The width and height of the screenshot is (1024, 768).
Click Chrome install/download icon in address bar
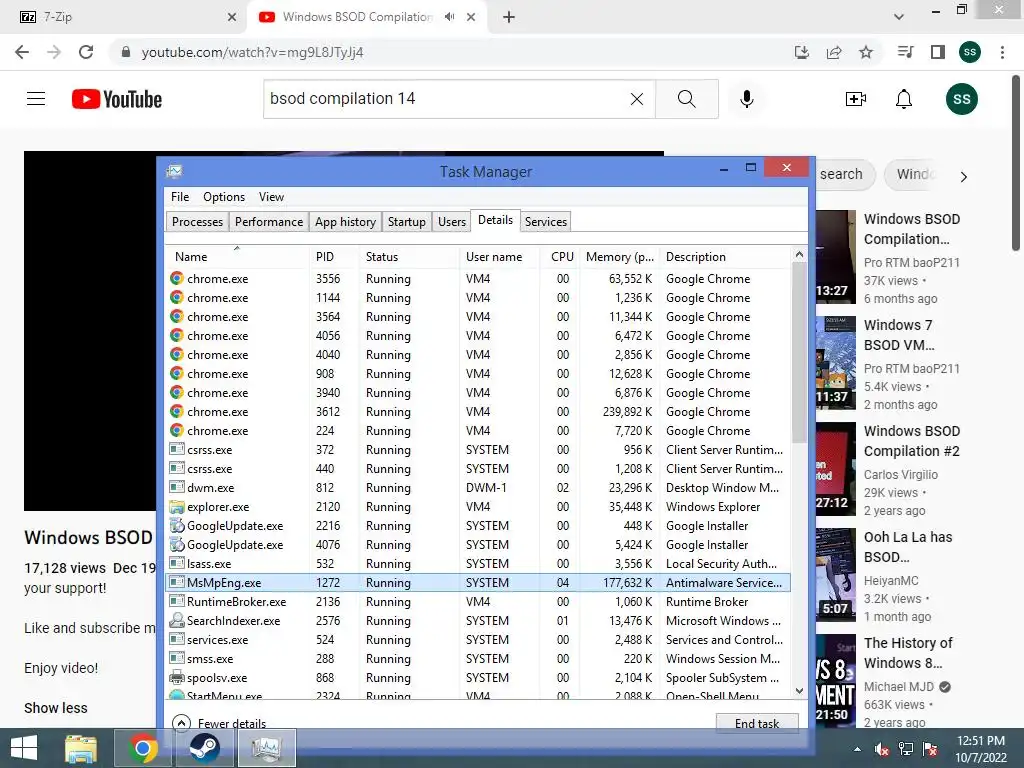[x=802, y=52]
